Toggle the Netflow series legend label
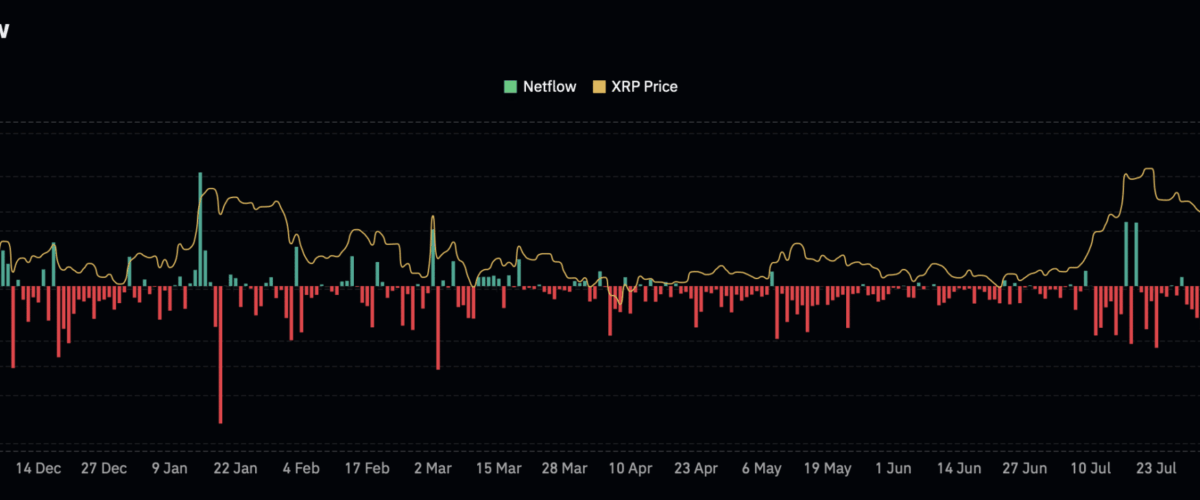The width and height of the screenshot is (1200, 500). click(x=549, y=87)
